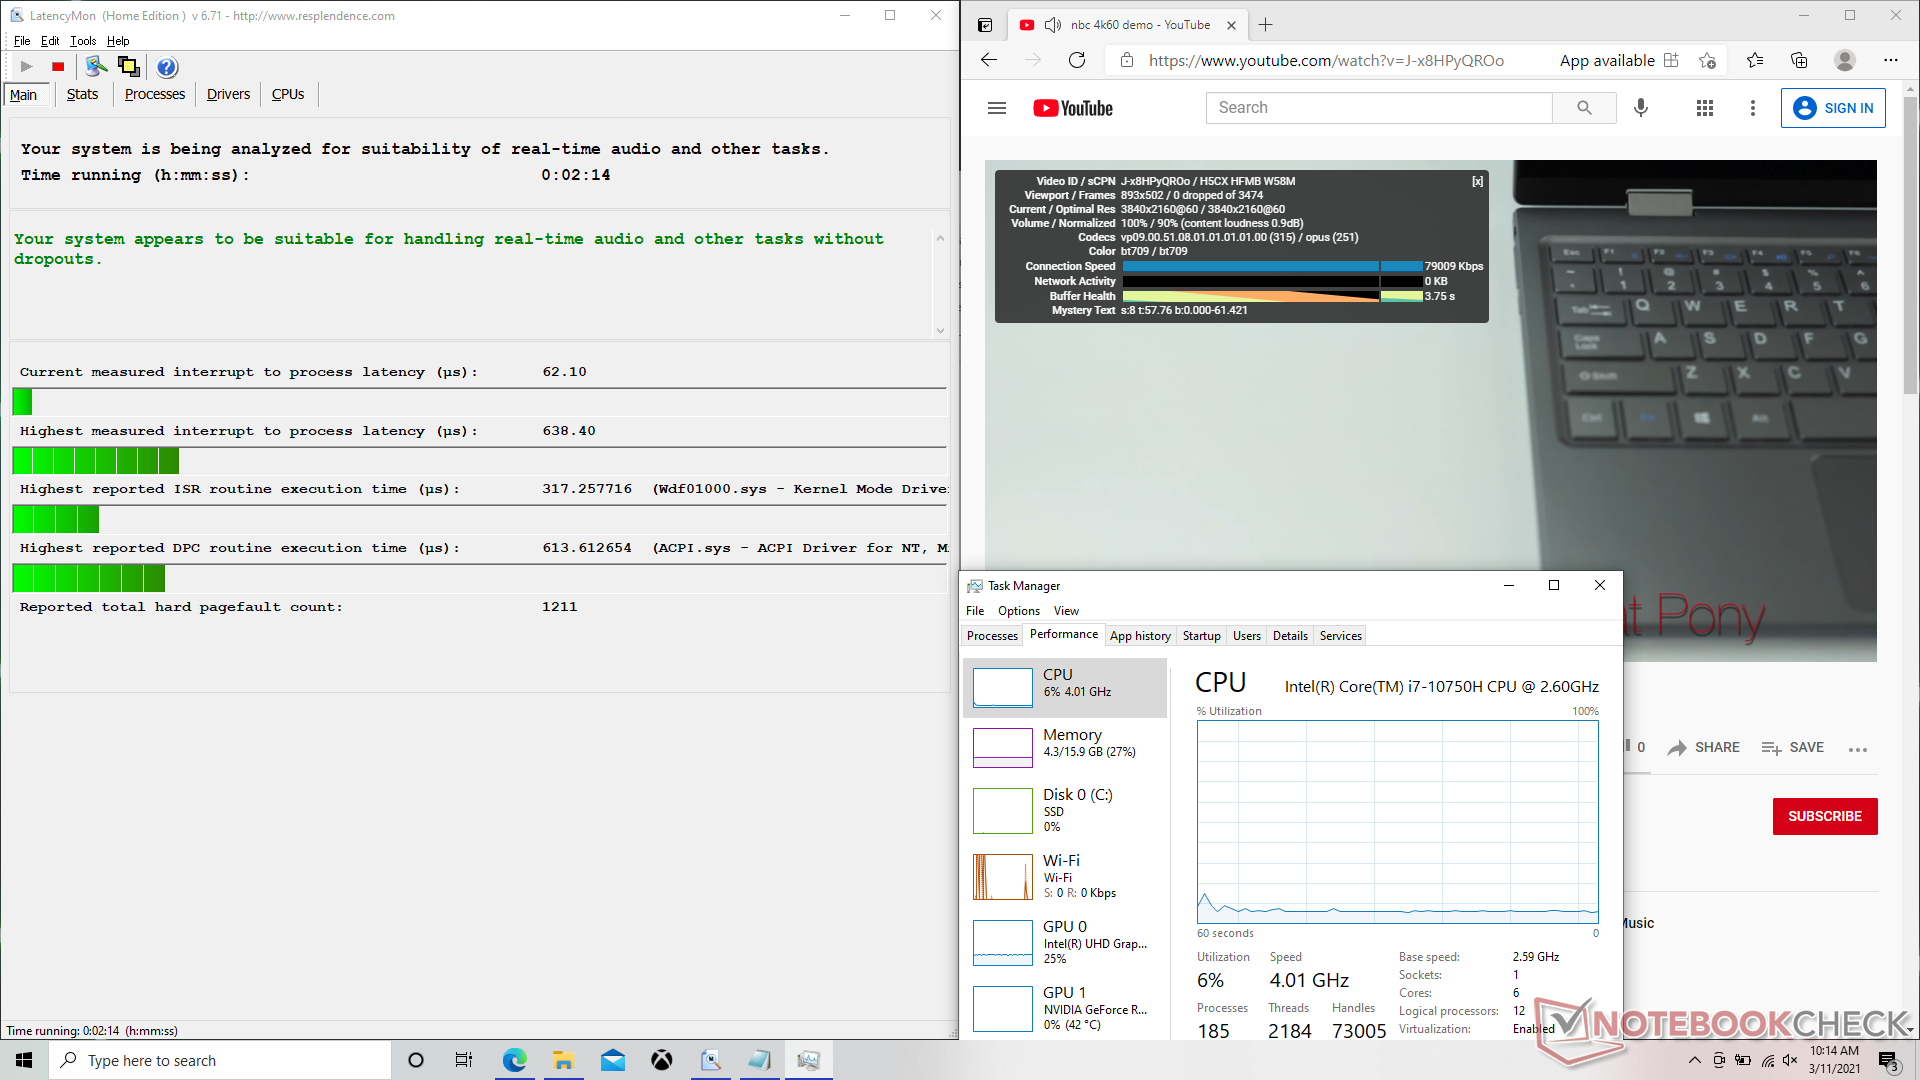
Task: Click the YouTube Search input field
Action: (x=1379, y=108)
